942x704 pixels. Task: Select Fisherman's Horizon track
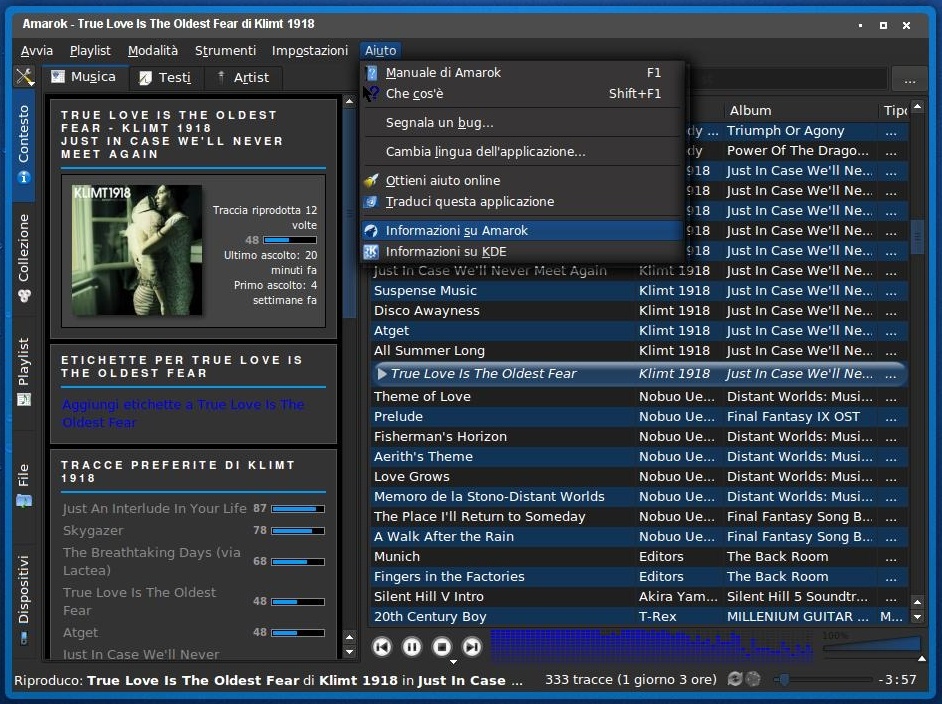coord(639,437)
